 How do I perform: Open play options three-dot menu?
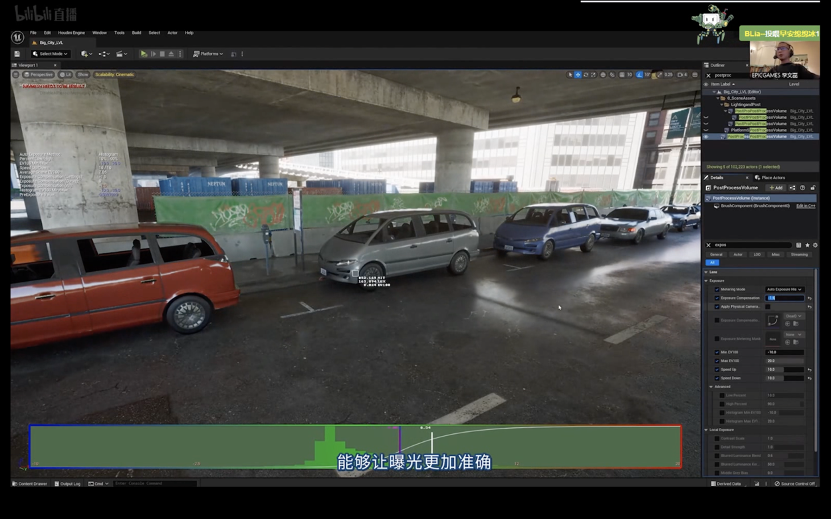coord(180,54)
